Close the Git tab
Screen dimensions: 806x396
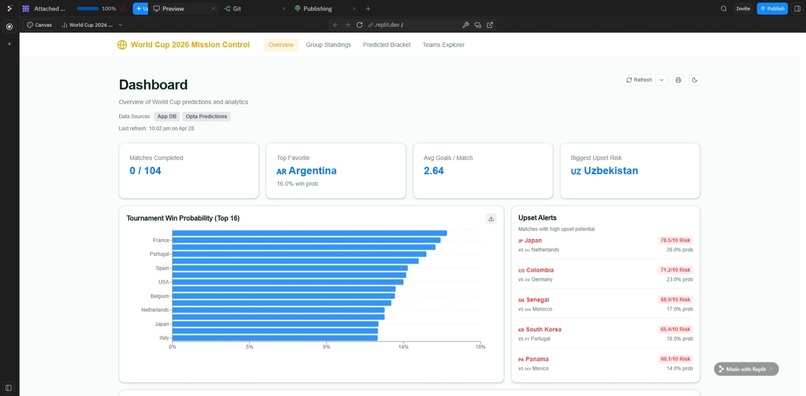click(x=284, y=9)
